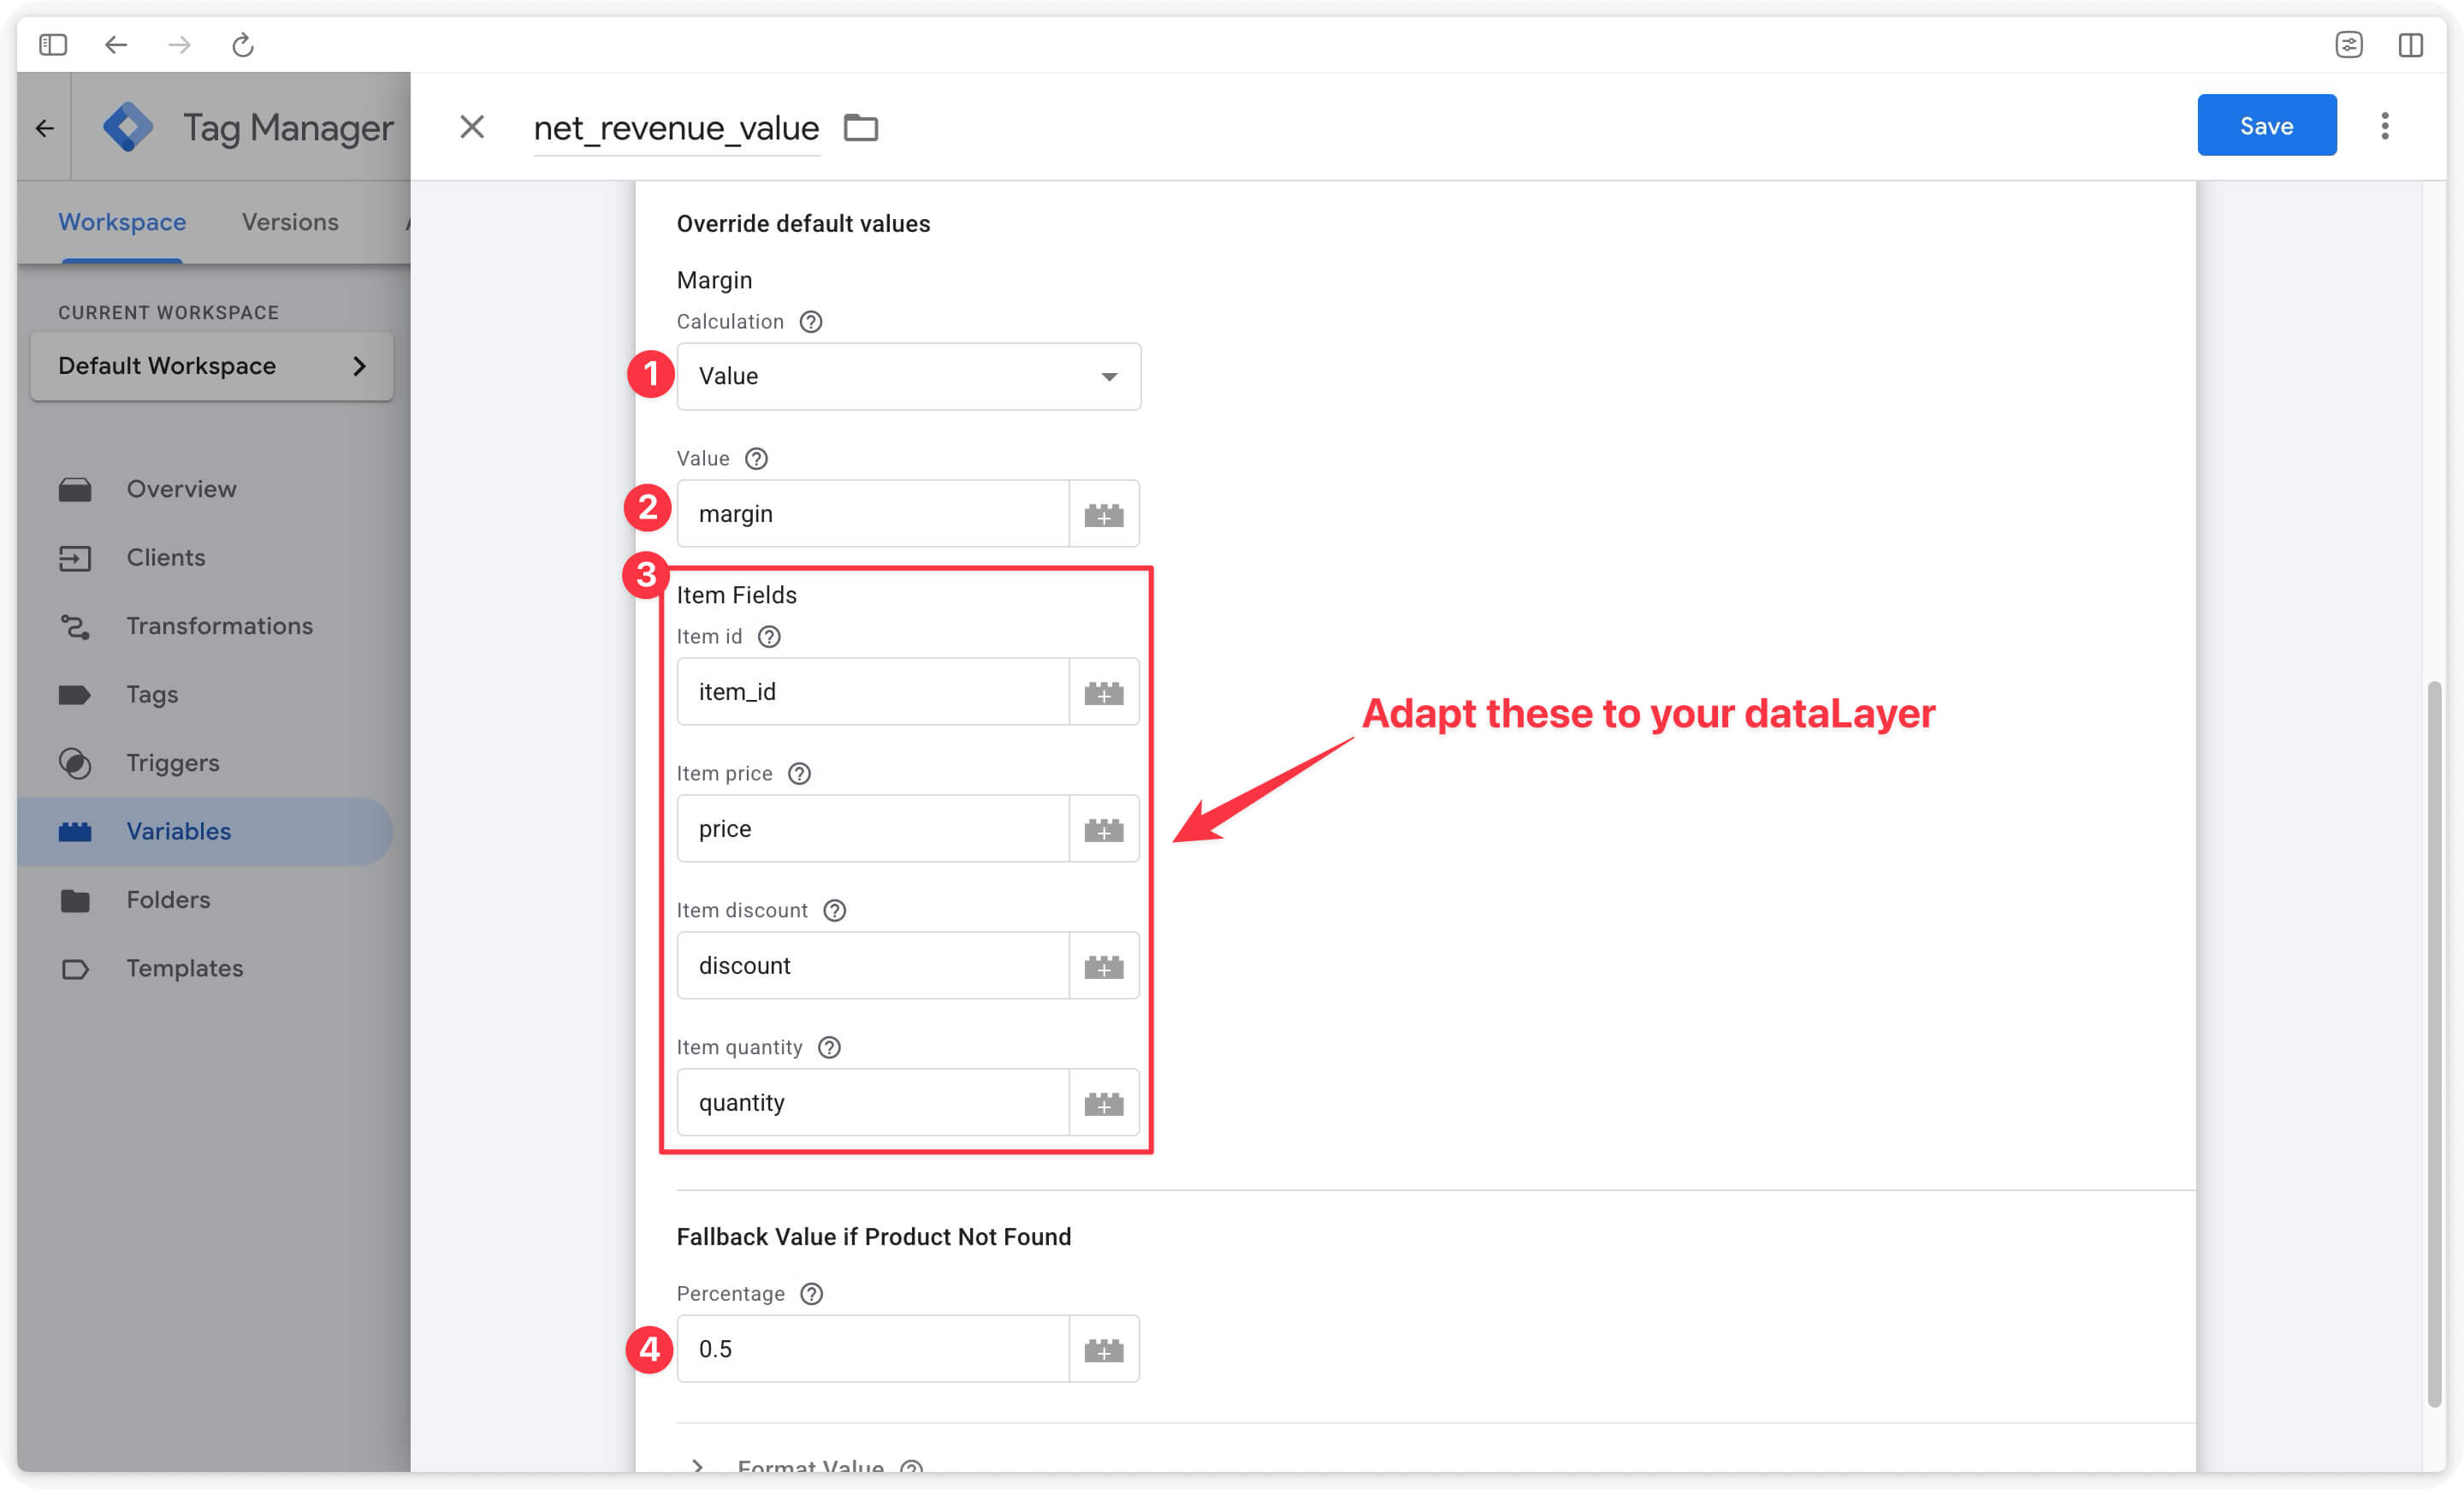2464x1489 pixels.
Task: Show help for Item price
Action: 799,774
